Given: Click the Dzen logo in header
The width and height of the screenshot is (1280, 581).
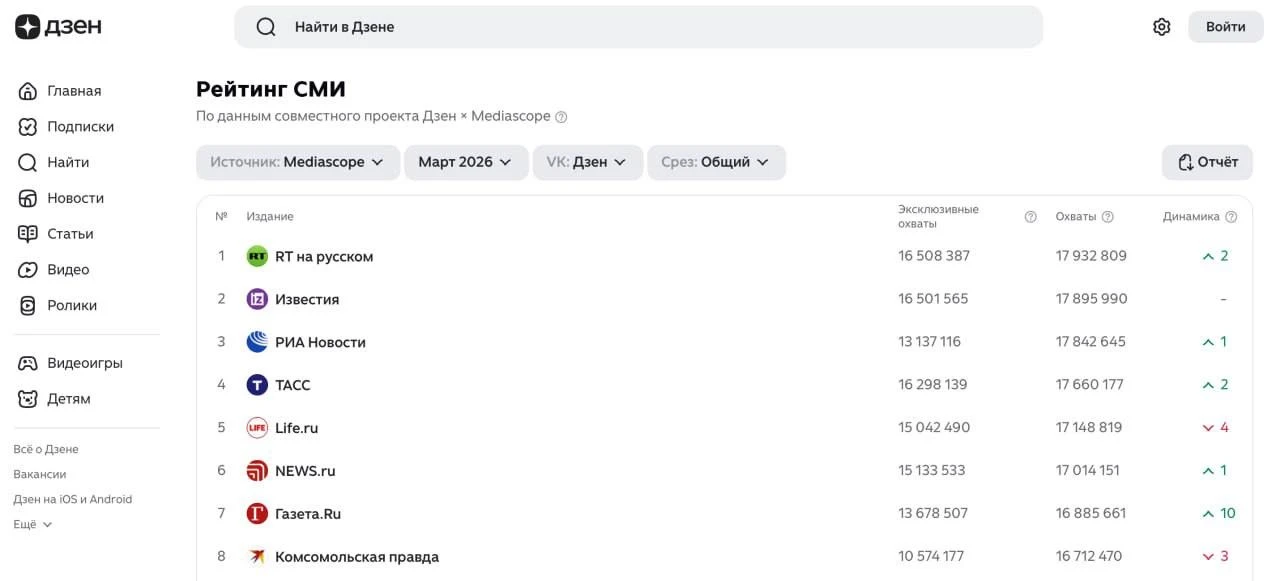Looking at the screenshot, I should tap(58, 27).
